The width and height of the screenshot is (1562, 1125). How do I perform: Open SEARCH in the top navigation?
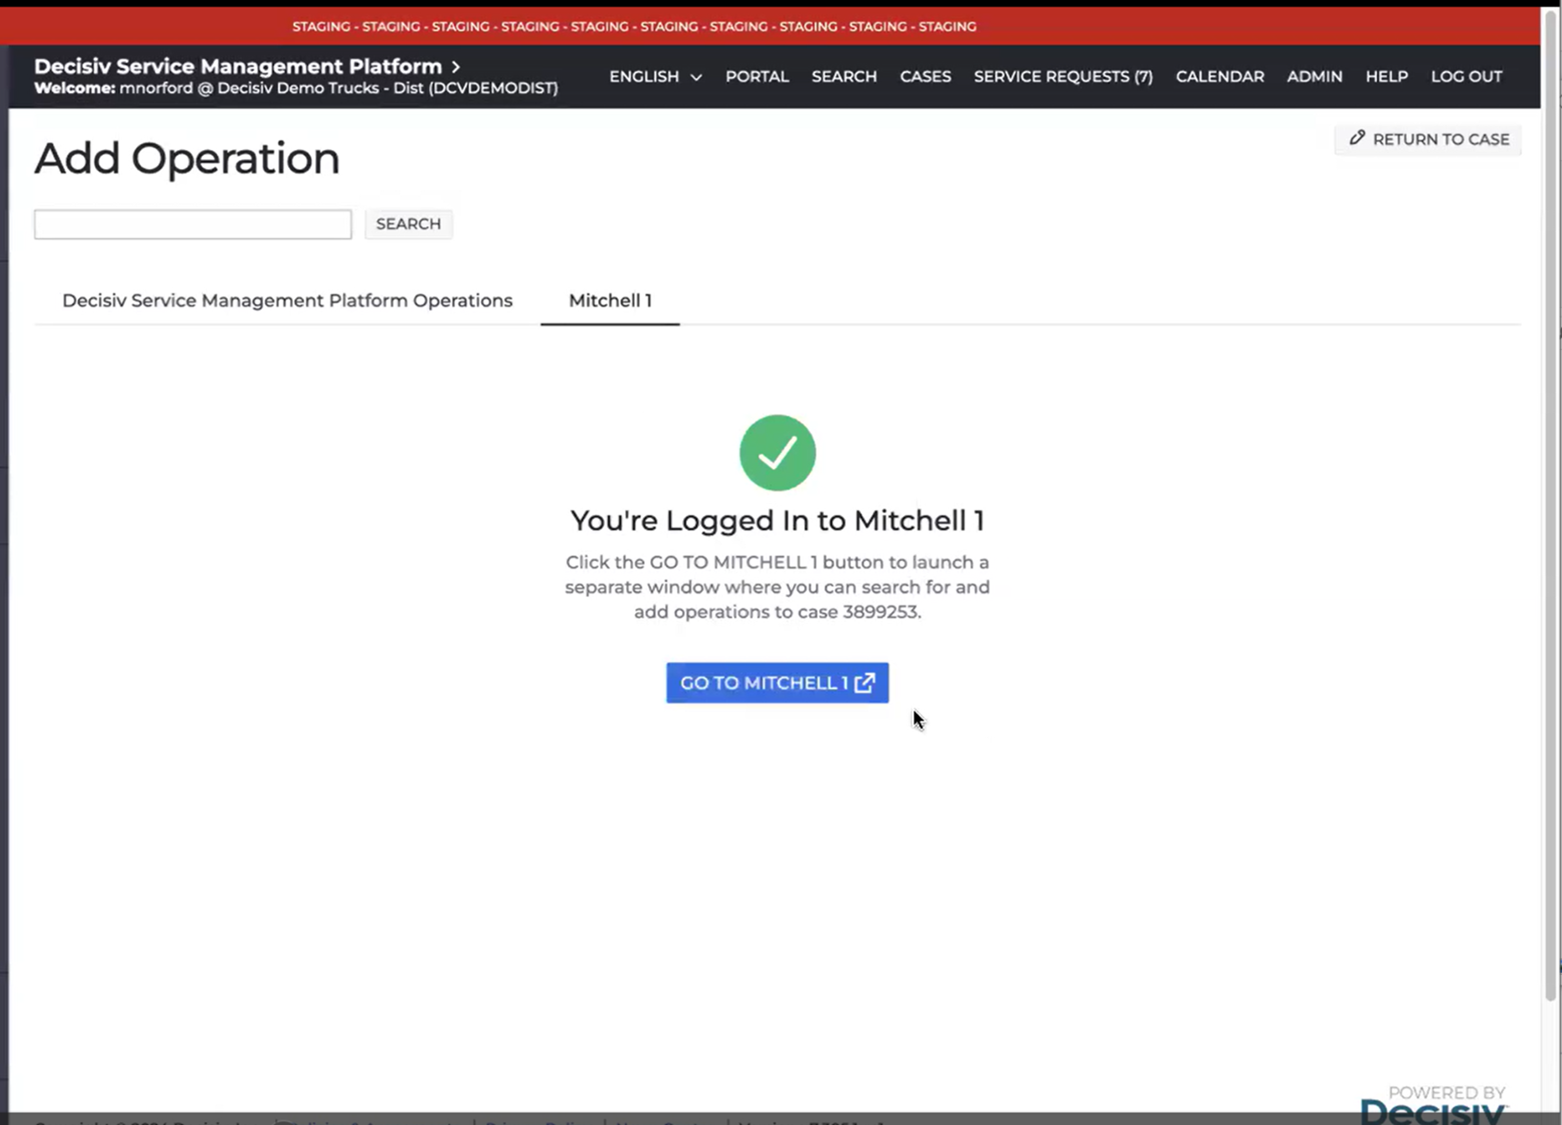click(844, 76)
